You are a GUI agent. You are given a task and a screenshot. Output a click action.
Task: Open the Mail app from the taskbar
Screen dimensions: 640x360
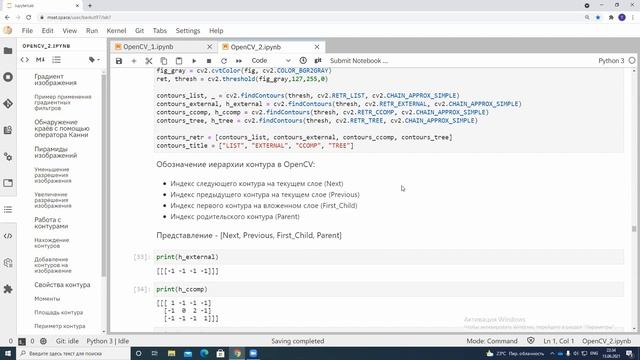188,353
